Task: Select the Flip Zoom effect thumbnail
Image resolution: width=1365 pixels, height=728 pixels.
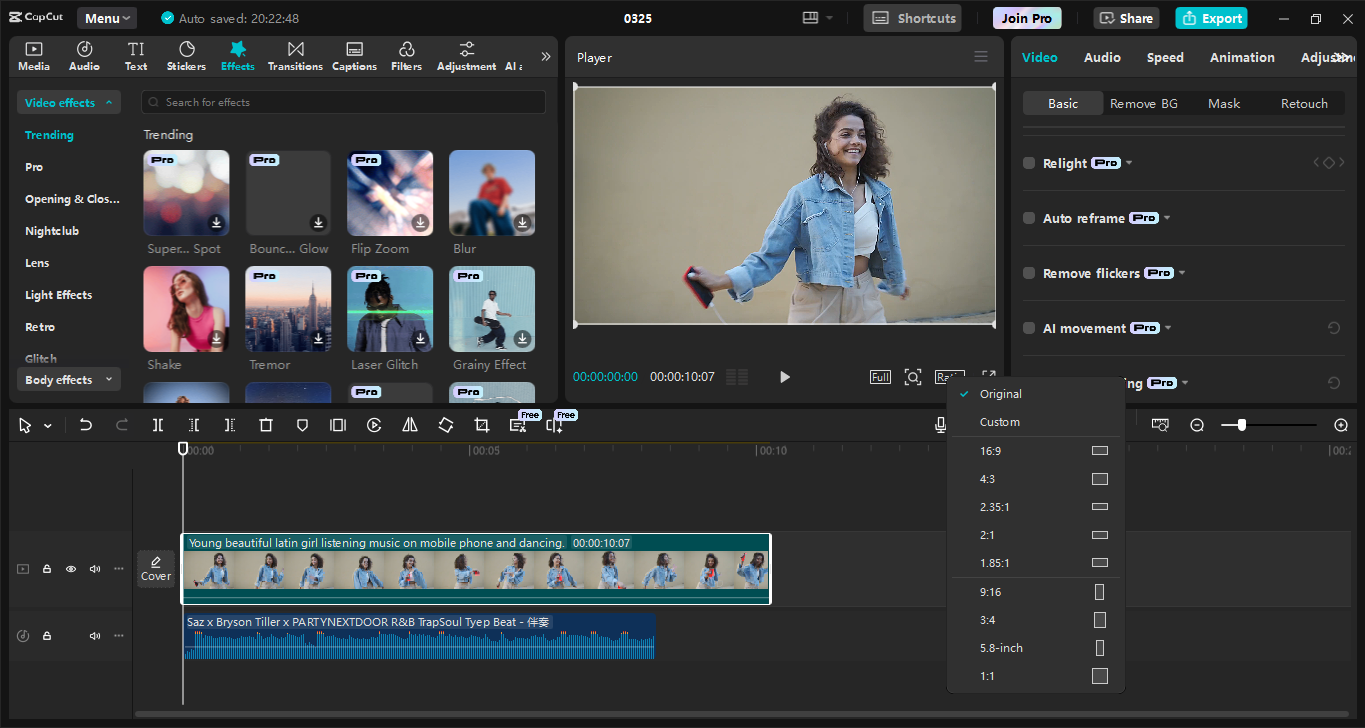Action: [390, 192]
